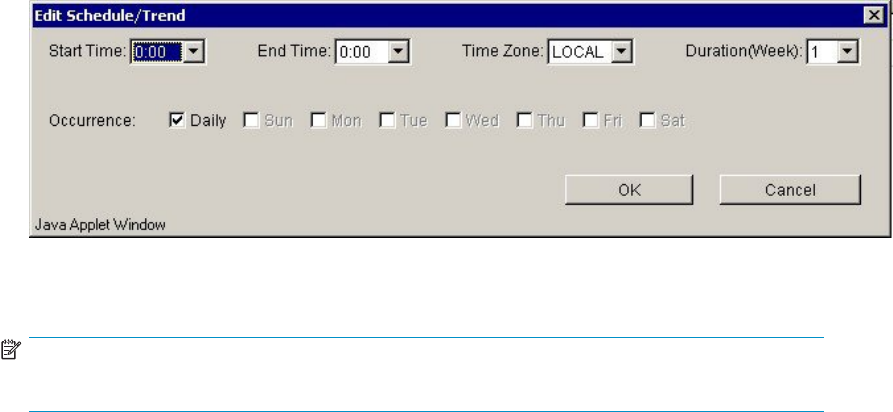Image resolution: width=893 pixels, height=412 pixels.
Task: Select the LOCAL time zone field
Action: (x=578, y=52)
